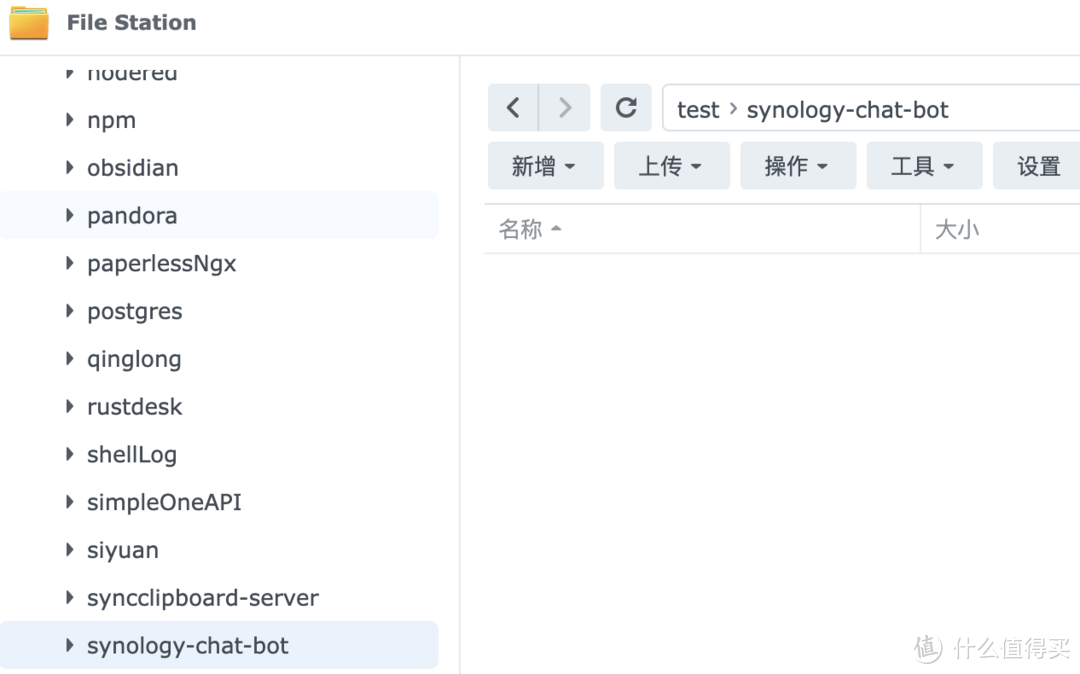Click the triangle icon beside simpleOneAPI
The height and width of the screenshot is (674, 1080).
(x=69, y=502)
